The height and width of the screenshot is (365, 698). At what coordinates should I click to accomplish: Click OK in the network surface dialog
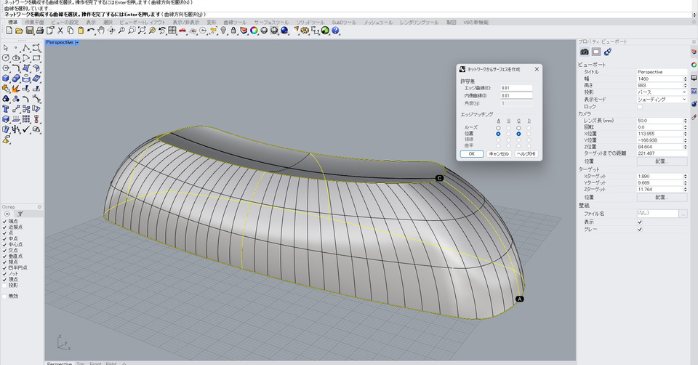pyautogui.click(x=471, y=154)
